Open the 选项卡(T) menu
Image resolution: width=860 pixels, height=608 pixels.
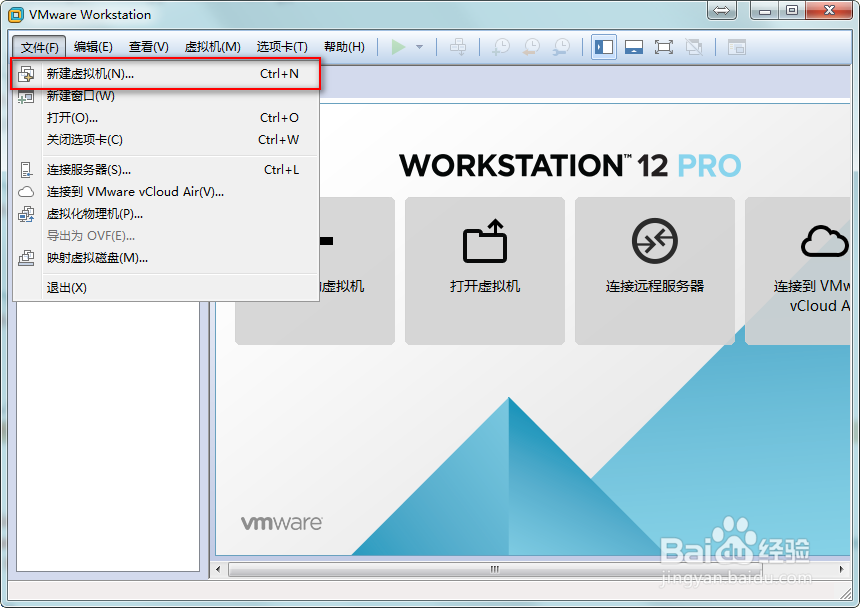pos(282,47)
